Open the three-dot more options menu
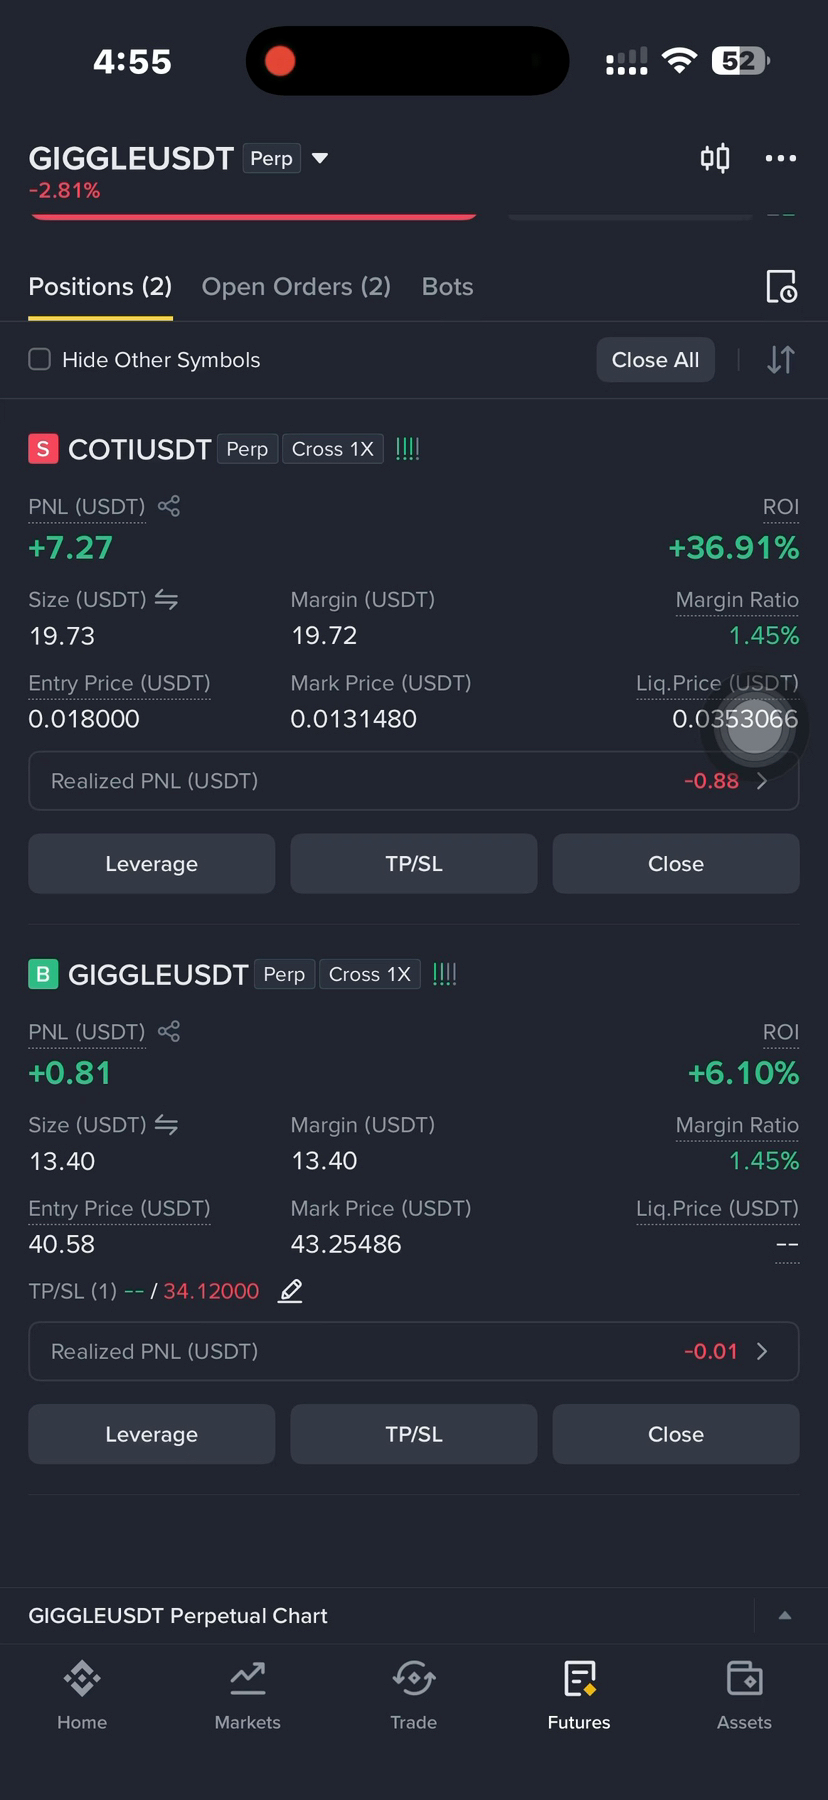Viewport: 828px width, 1800px height. (780, 158)
